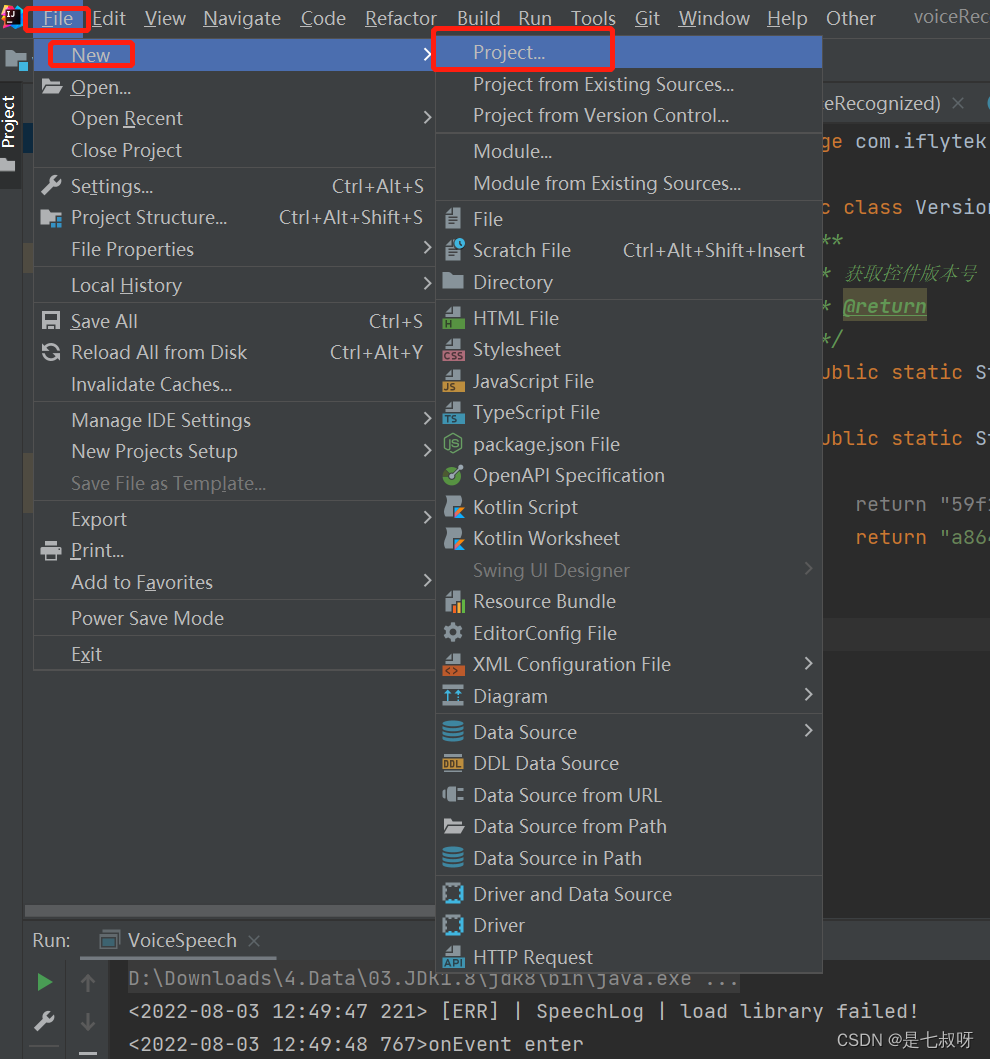Choose Project from Existing Sources...
The image size is (990, 1059).
pos(629,84)
